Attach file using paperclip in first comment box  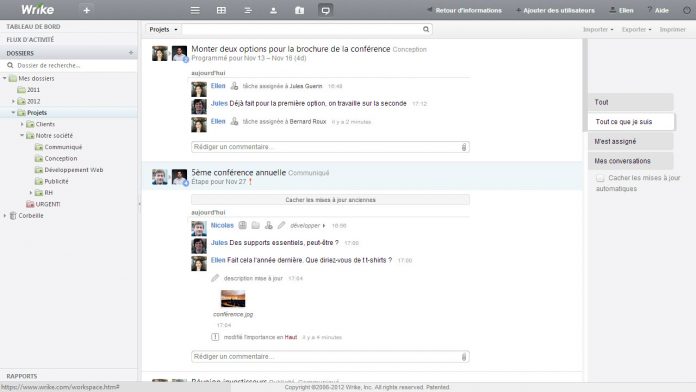pyautogui.click(x=464, y=147)
